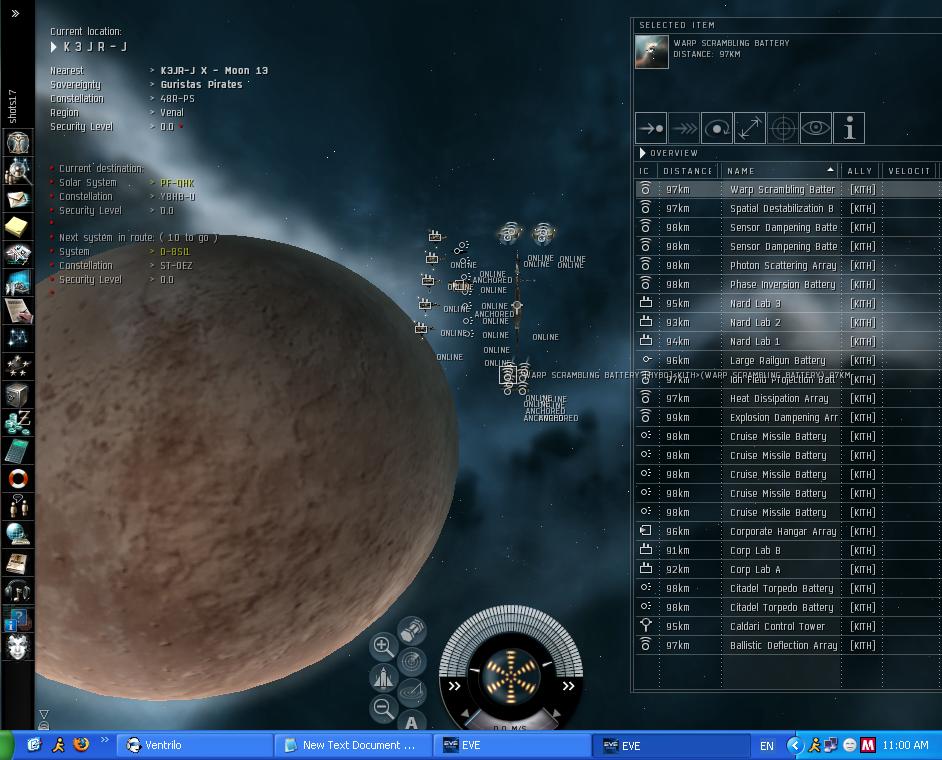Click next system D-BSI1 link
The width and height of the screenshot is (942, 760).
pyautogui.click(x=175, y=252)
